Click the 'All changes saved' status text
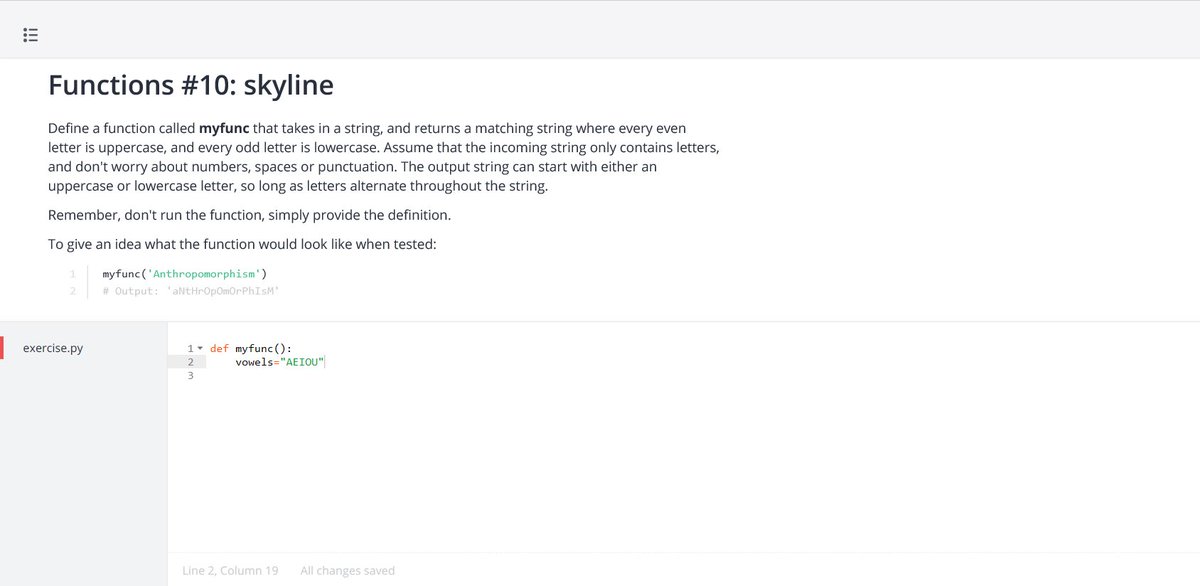1200x586 pixels. pos(347,571)
